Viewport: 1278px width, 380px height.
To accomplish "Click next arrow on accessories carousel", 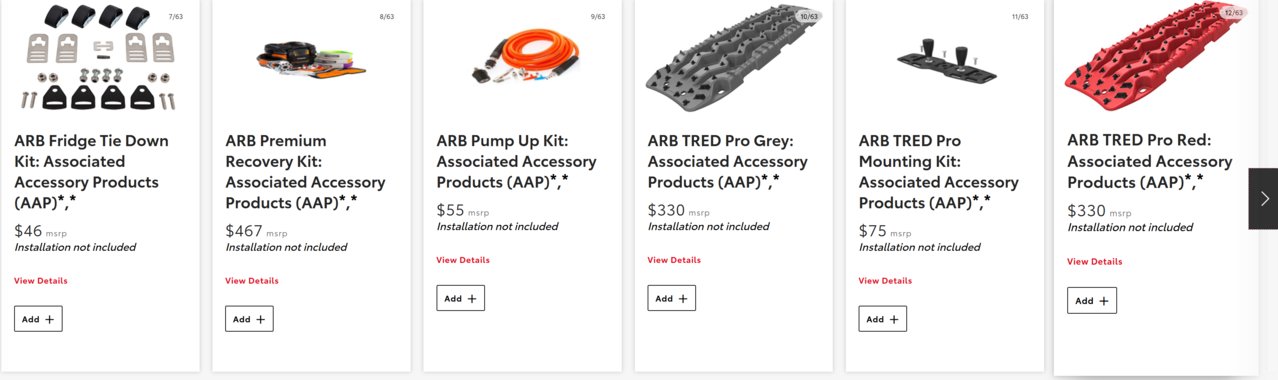I will coord(1263,199).
